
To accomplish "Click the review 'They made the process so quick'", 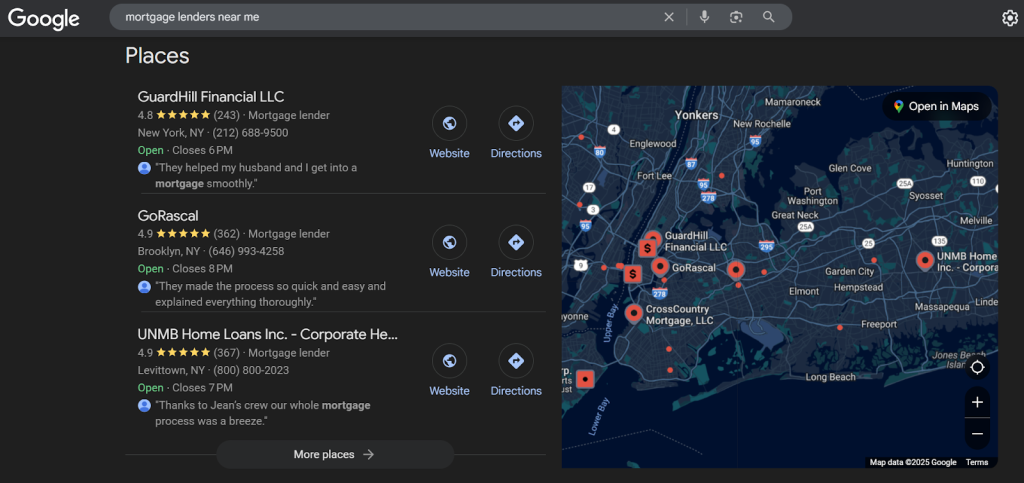I will [x=270, y=294].
